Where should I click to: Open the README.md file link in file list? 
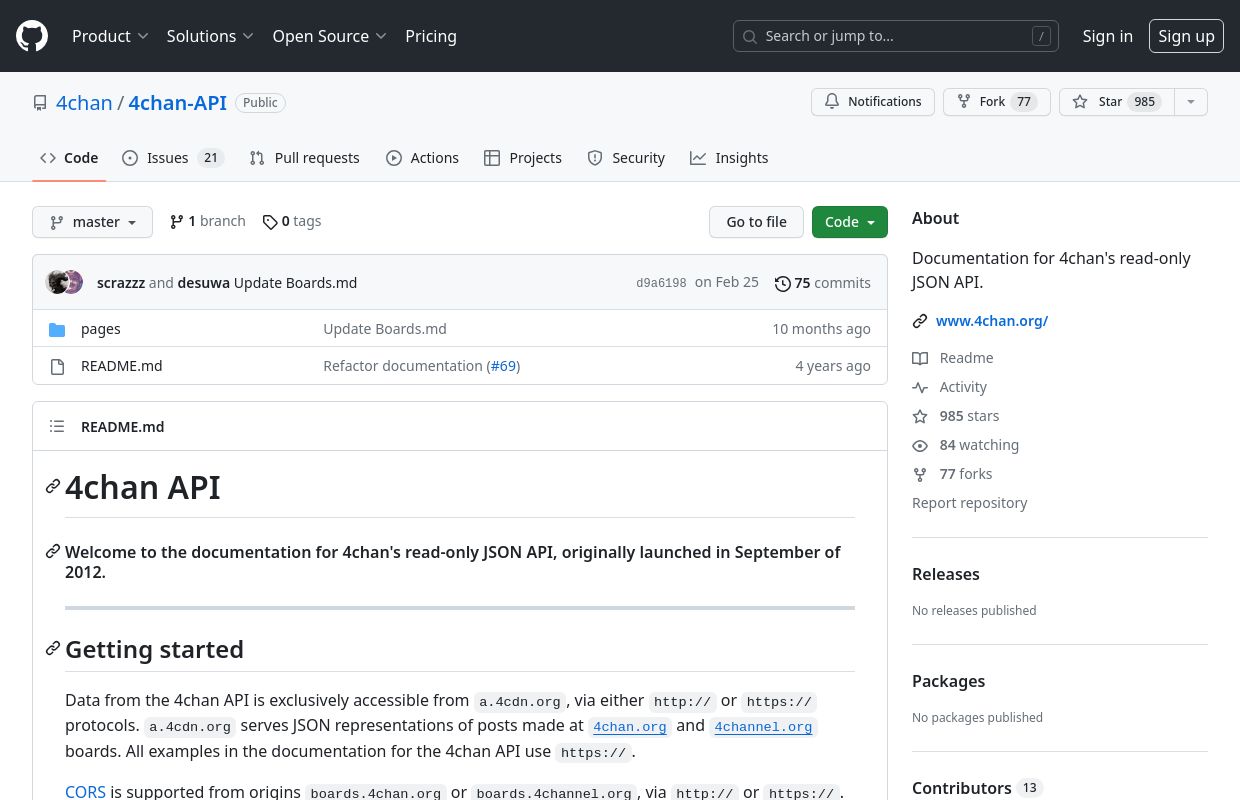coord(121,366)
